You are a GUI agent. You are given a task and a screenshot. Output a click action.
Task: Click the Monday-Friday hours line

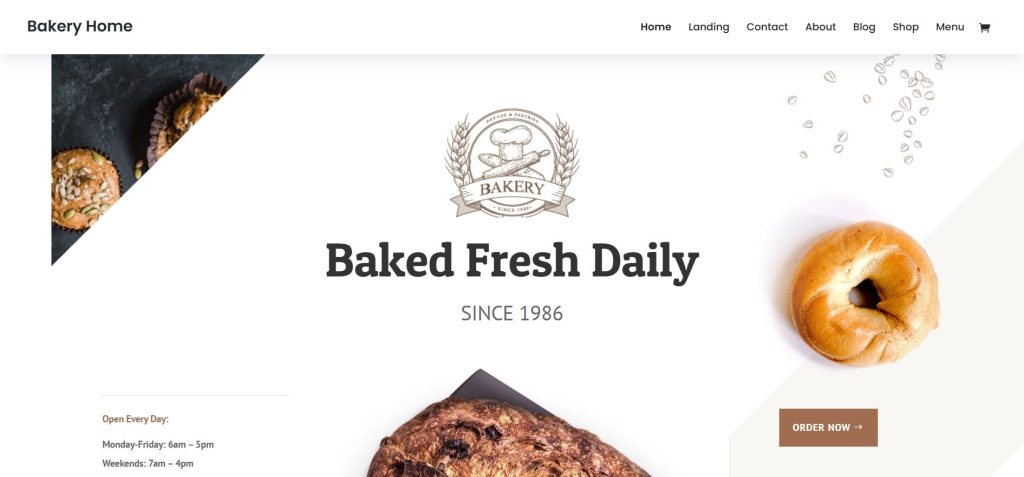(158, 444)
